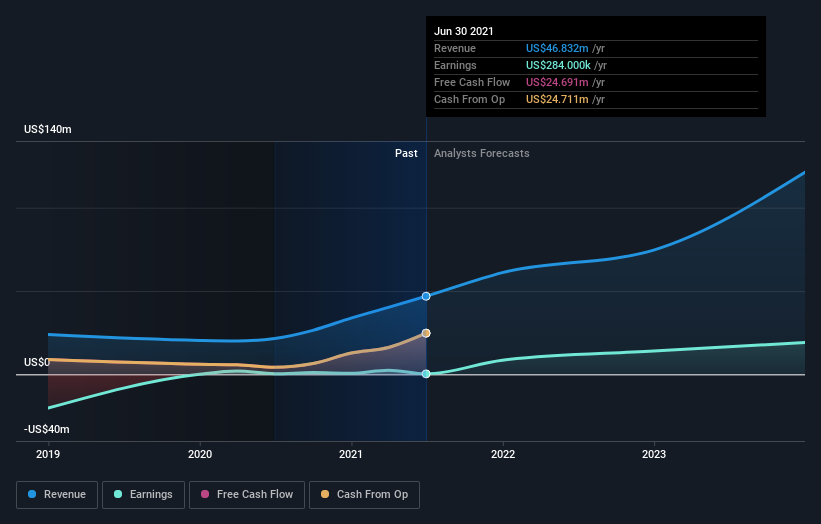Toggle the Revenue legend button
Viewport: 821px width, 524px height.
click(x=57, y=495)
